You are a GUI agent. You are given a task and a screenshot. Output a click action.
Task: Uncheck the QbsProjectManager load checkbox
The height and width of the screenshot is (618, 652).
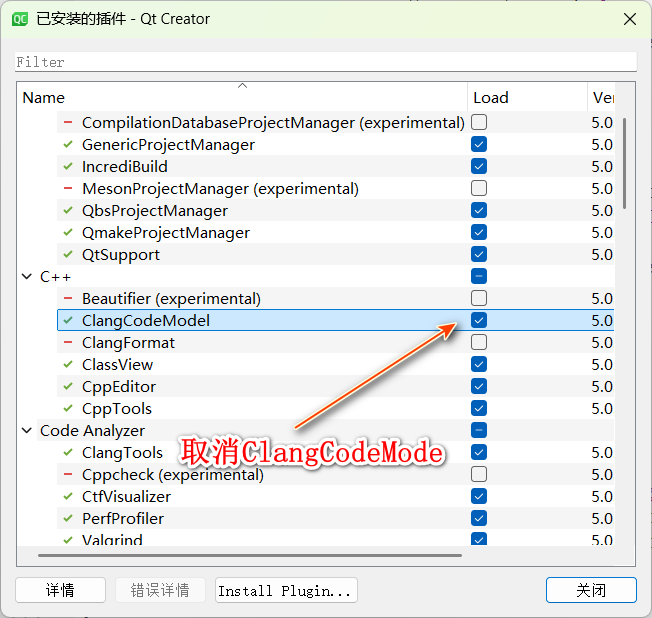(x=479, y=210)
